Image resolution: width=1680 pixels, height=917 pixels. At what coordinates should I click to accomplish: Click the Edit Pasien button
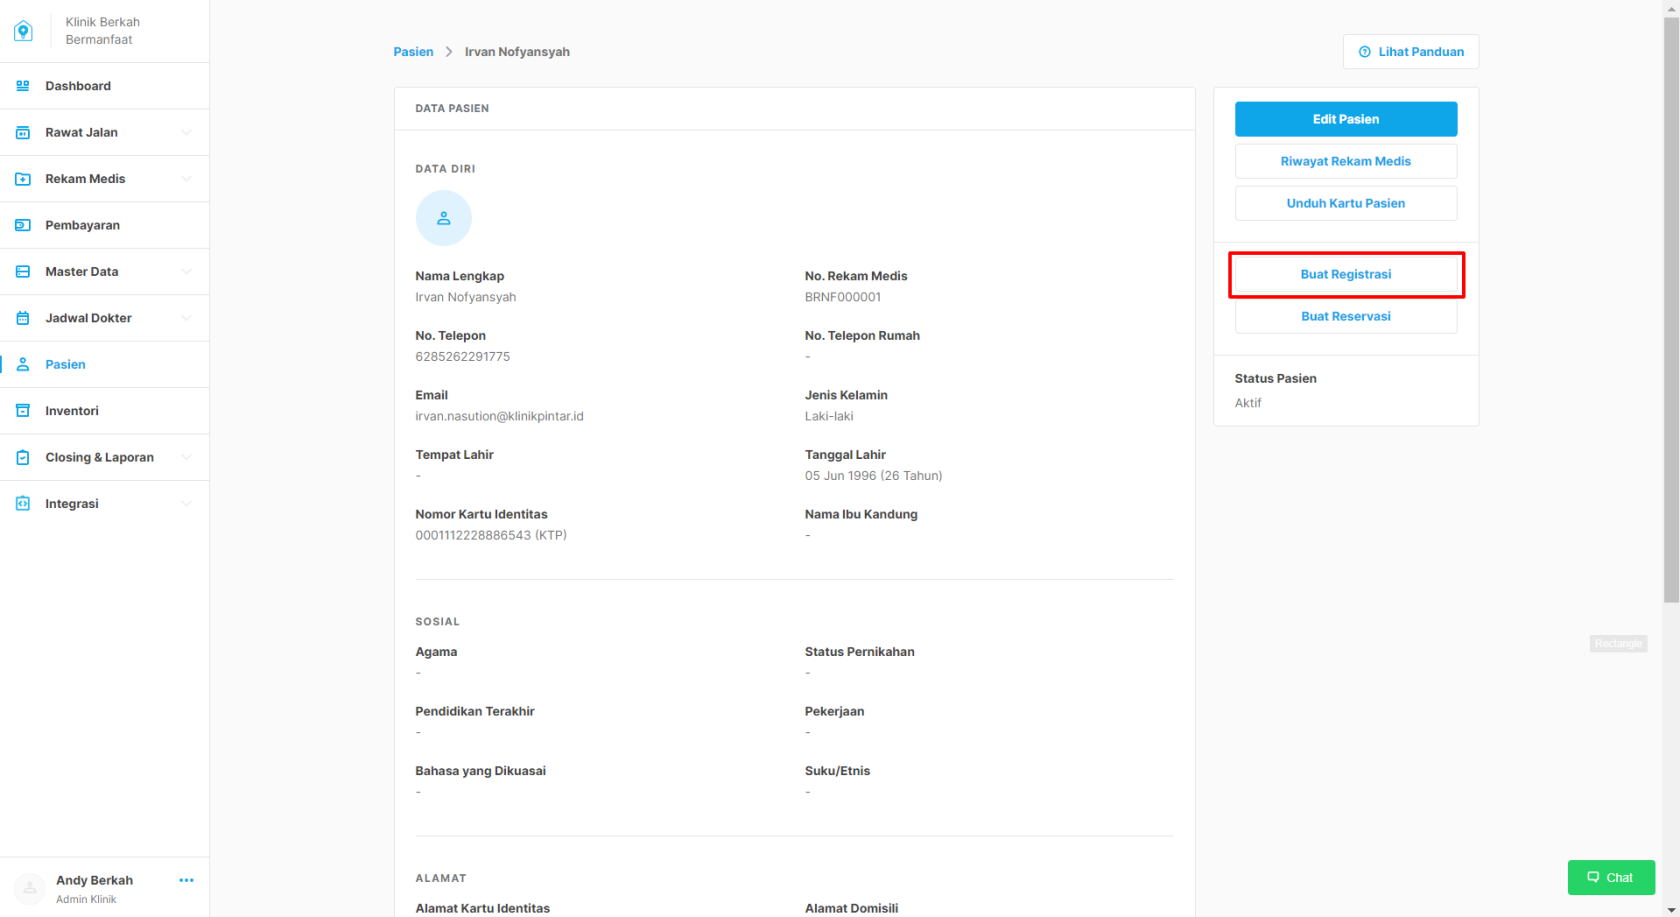[1346, 119]
